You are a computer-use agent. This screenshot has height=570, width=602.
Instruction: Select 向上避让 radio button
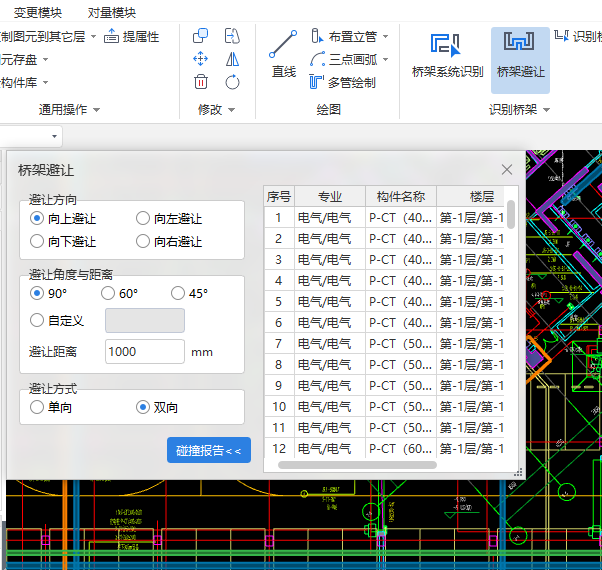click(x=37, y=218)
